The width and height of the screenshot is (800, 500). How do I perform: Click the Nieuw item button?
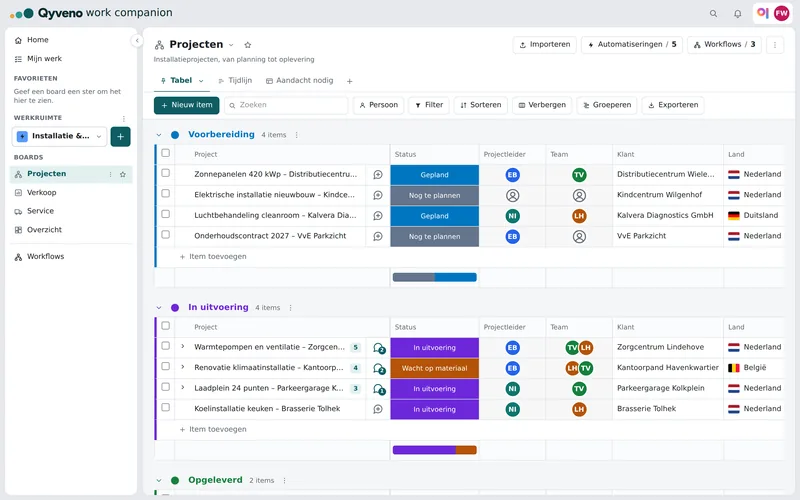tap(187, 105)
